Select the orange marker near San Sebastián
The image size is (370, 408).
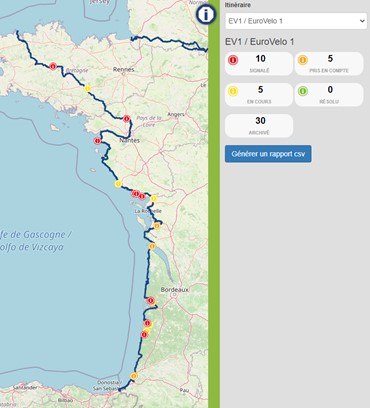(134, 376)
